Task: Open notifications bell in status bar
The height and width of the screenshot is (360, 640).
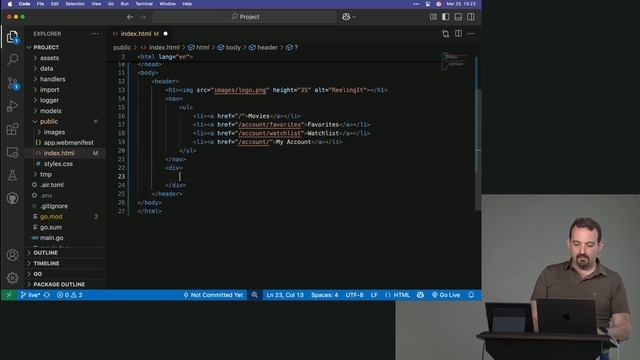Action: (x=471, y=295)
